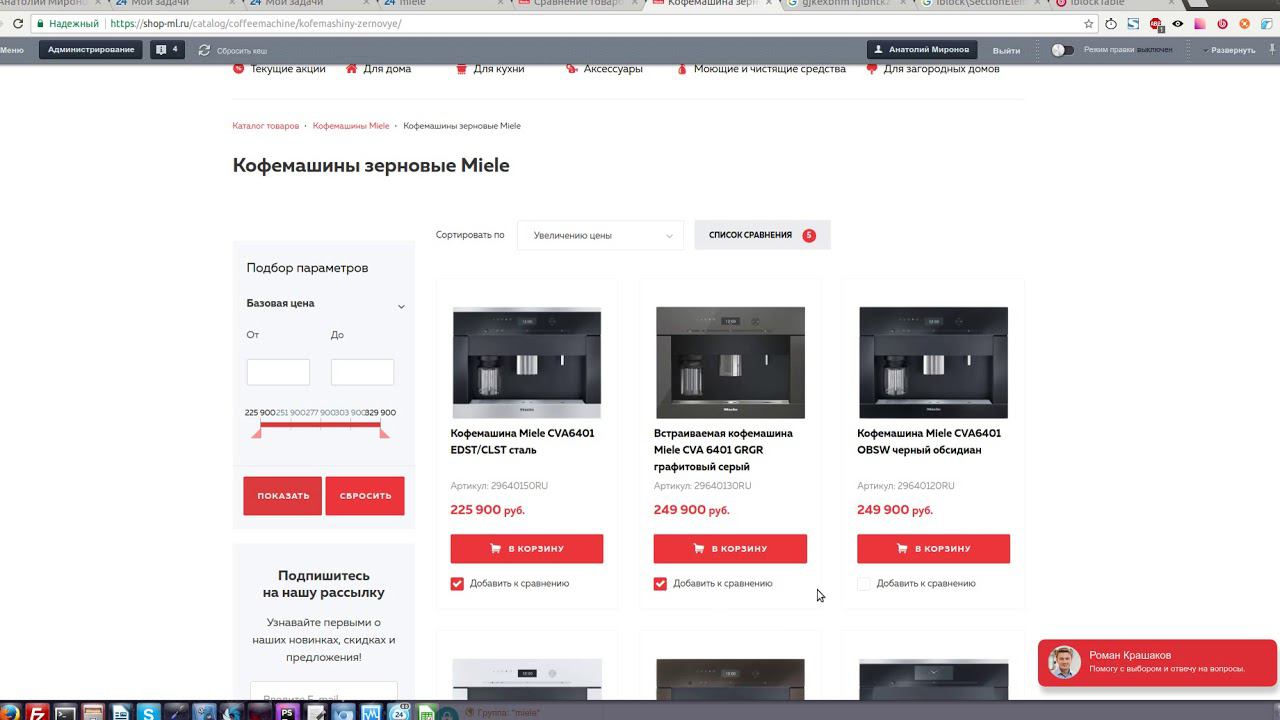Add CVA 6401 GRGR графитовый серый to cart

pyautogui.click(x=730, y=549)
